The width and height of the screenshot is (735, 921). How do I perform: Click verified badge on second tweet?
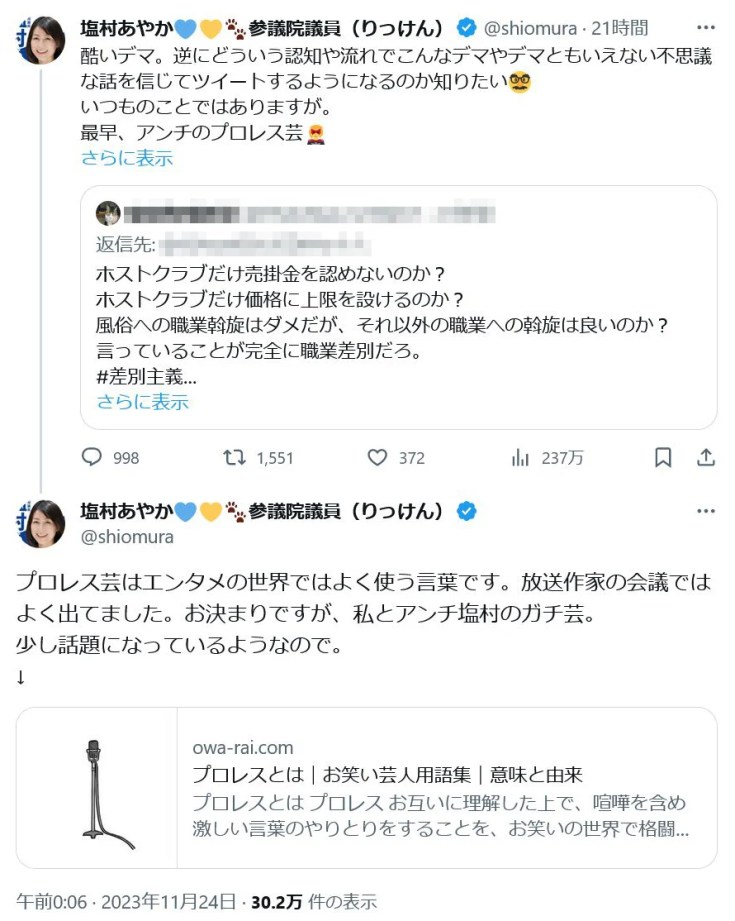coord(467,511)
